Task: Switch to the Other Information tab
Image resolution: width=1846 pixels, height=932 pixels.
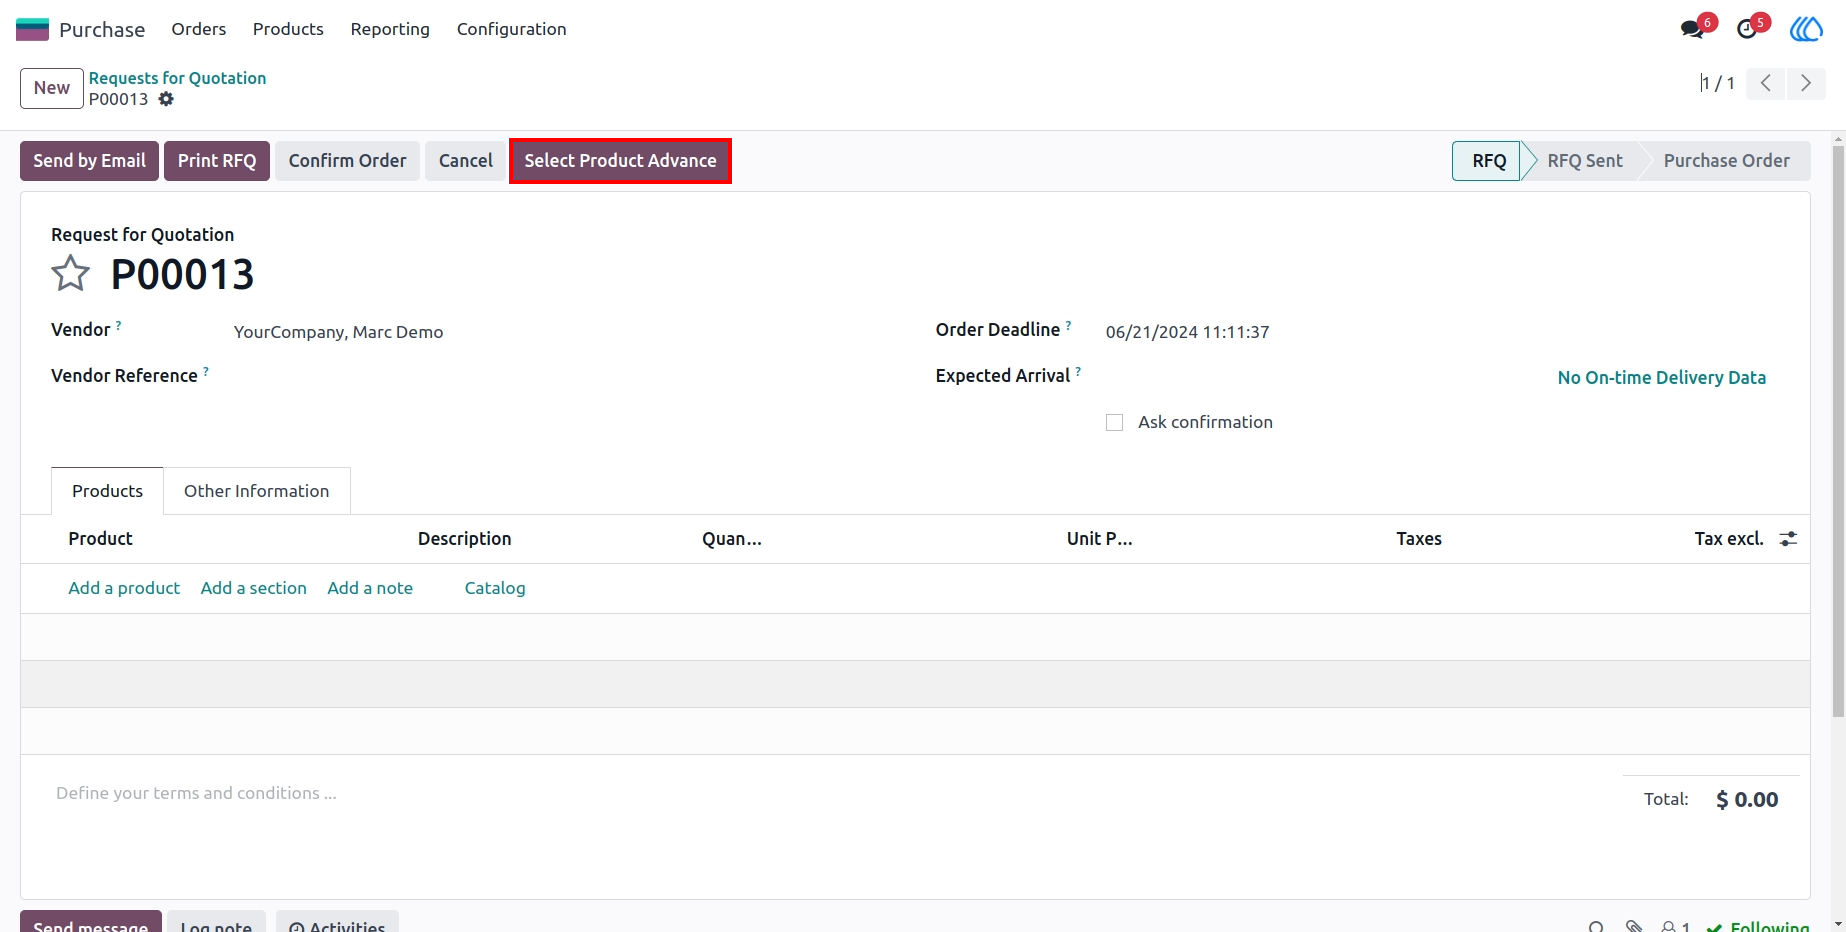Action: pos(256,491)
